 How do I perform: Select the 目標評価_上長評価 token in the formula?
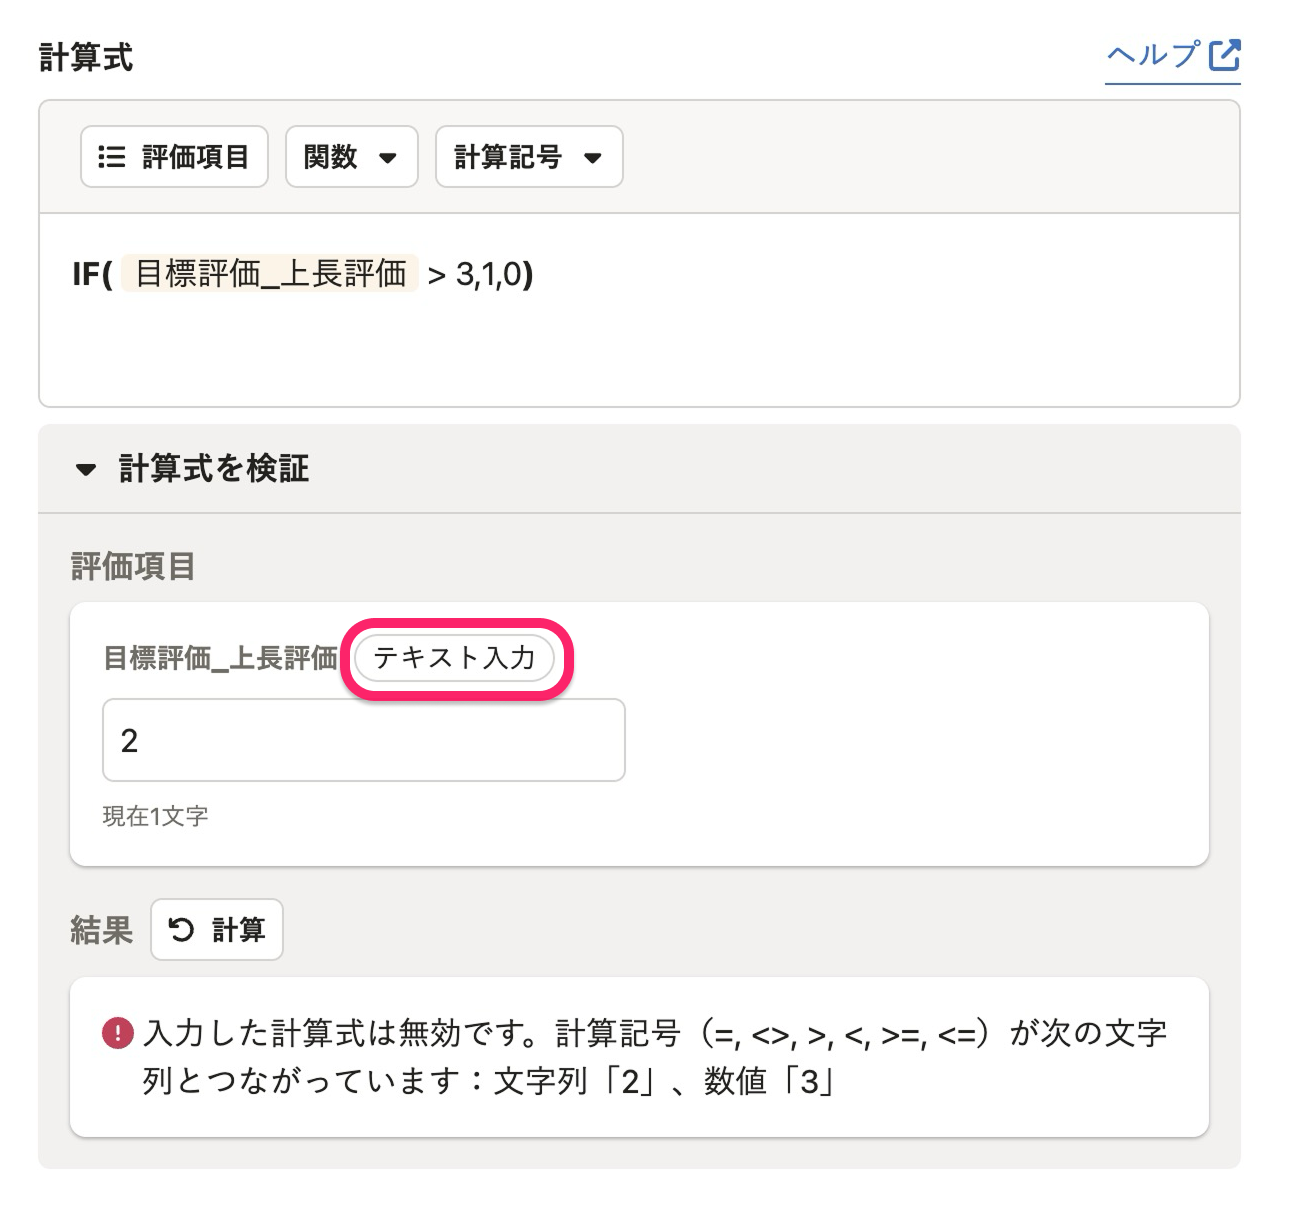tap(270, 273)
